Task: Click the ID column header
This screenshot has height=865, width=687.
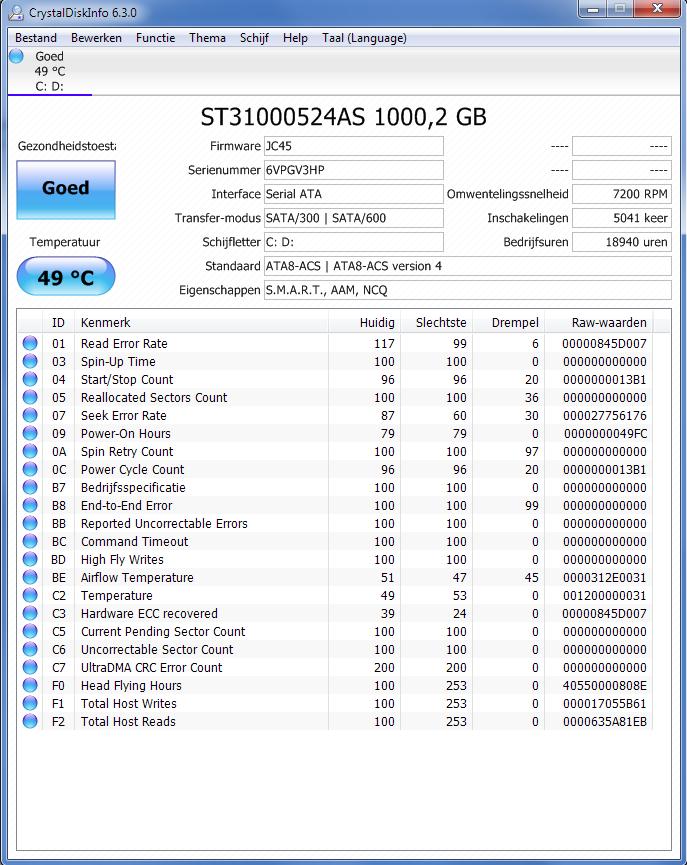Action: coord(58,322)
